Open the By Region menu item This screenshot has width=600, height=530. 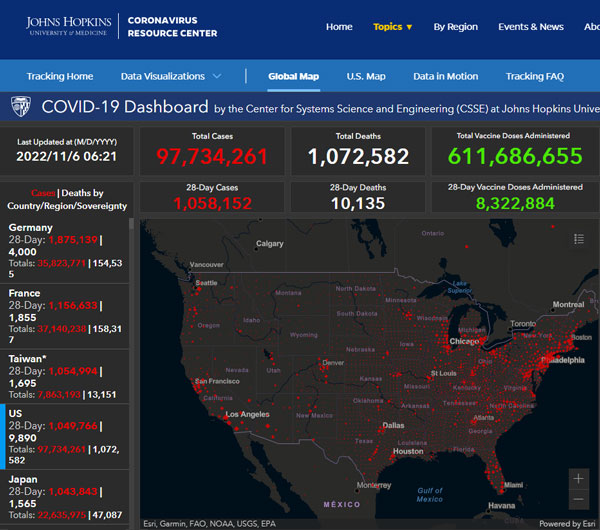pyautogui.click(x=455, y=27)
